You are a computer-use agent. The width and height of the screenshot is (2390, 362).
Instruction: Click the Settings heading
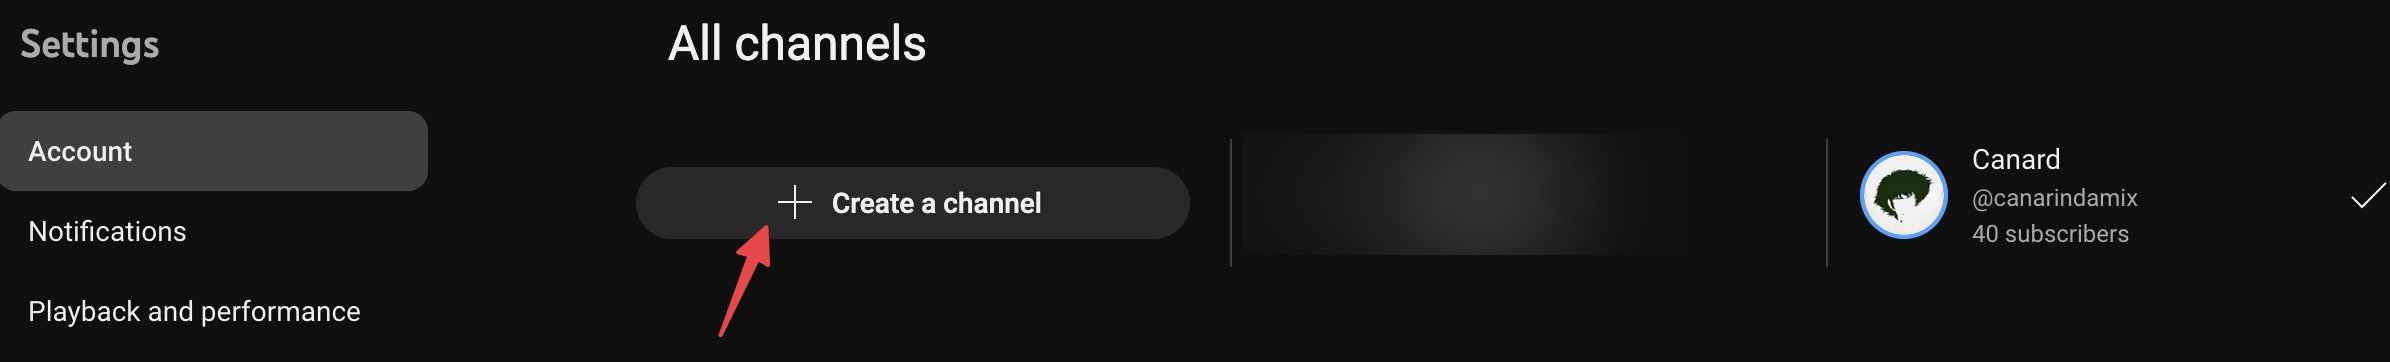[x=90, y=45]
